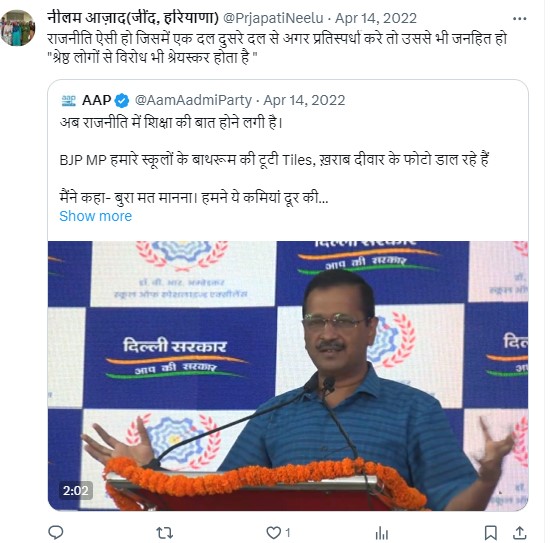
Task: Bookmark this tweet
Action: click(x=491, y=533)
